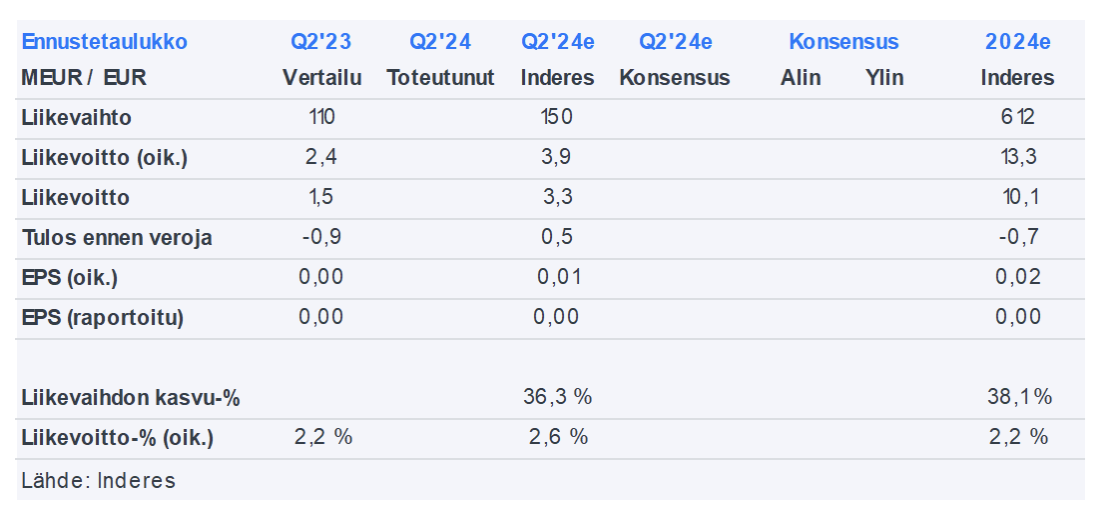Click the Liikevaihto estimate value 150
Image resolution: width=1100 pixels, height=520 pixels.
557,118
